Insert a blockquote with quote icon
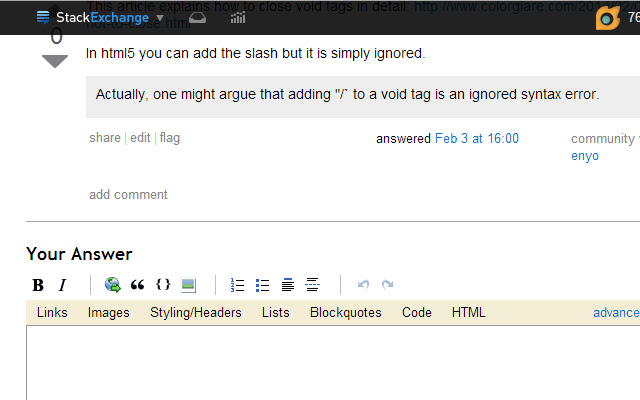Image resolution: width=640 pixels, height=400 pixels. [x=138, y=284]
